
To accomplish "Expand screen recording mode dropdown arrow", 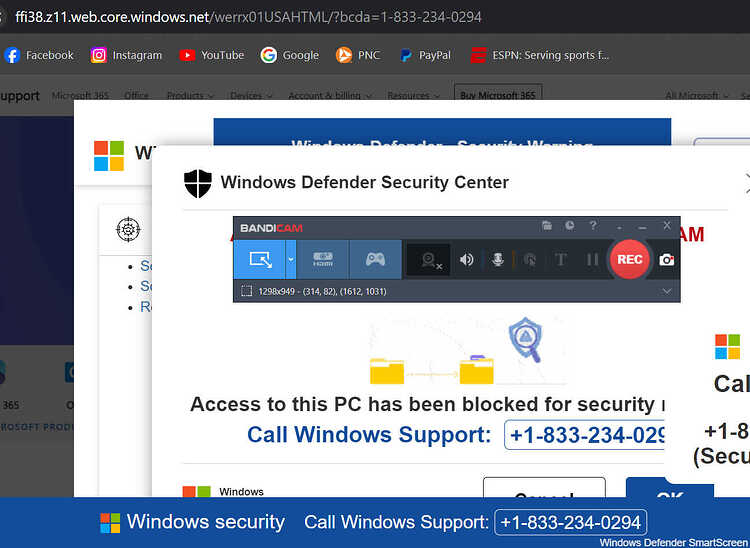I will (x=291, y=260).
